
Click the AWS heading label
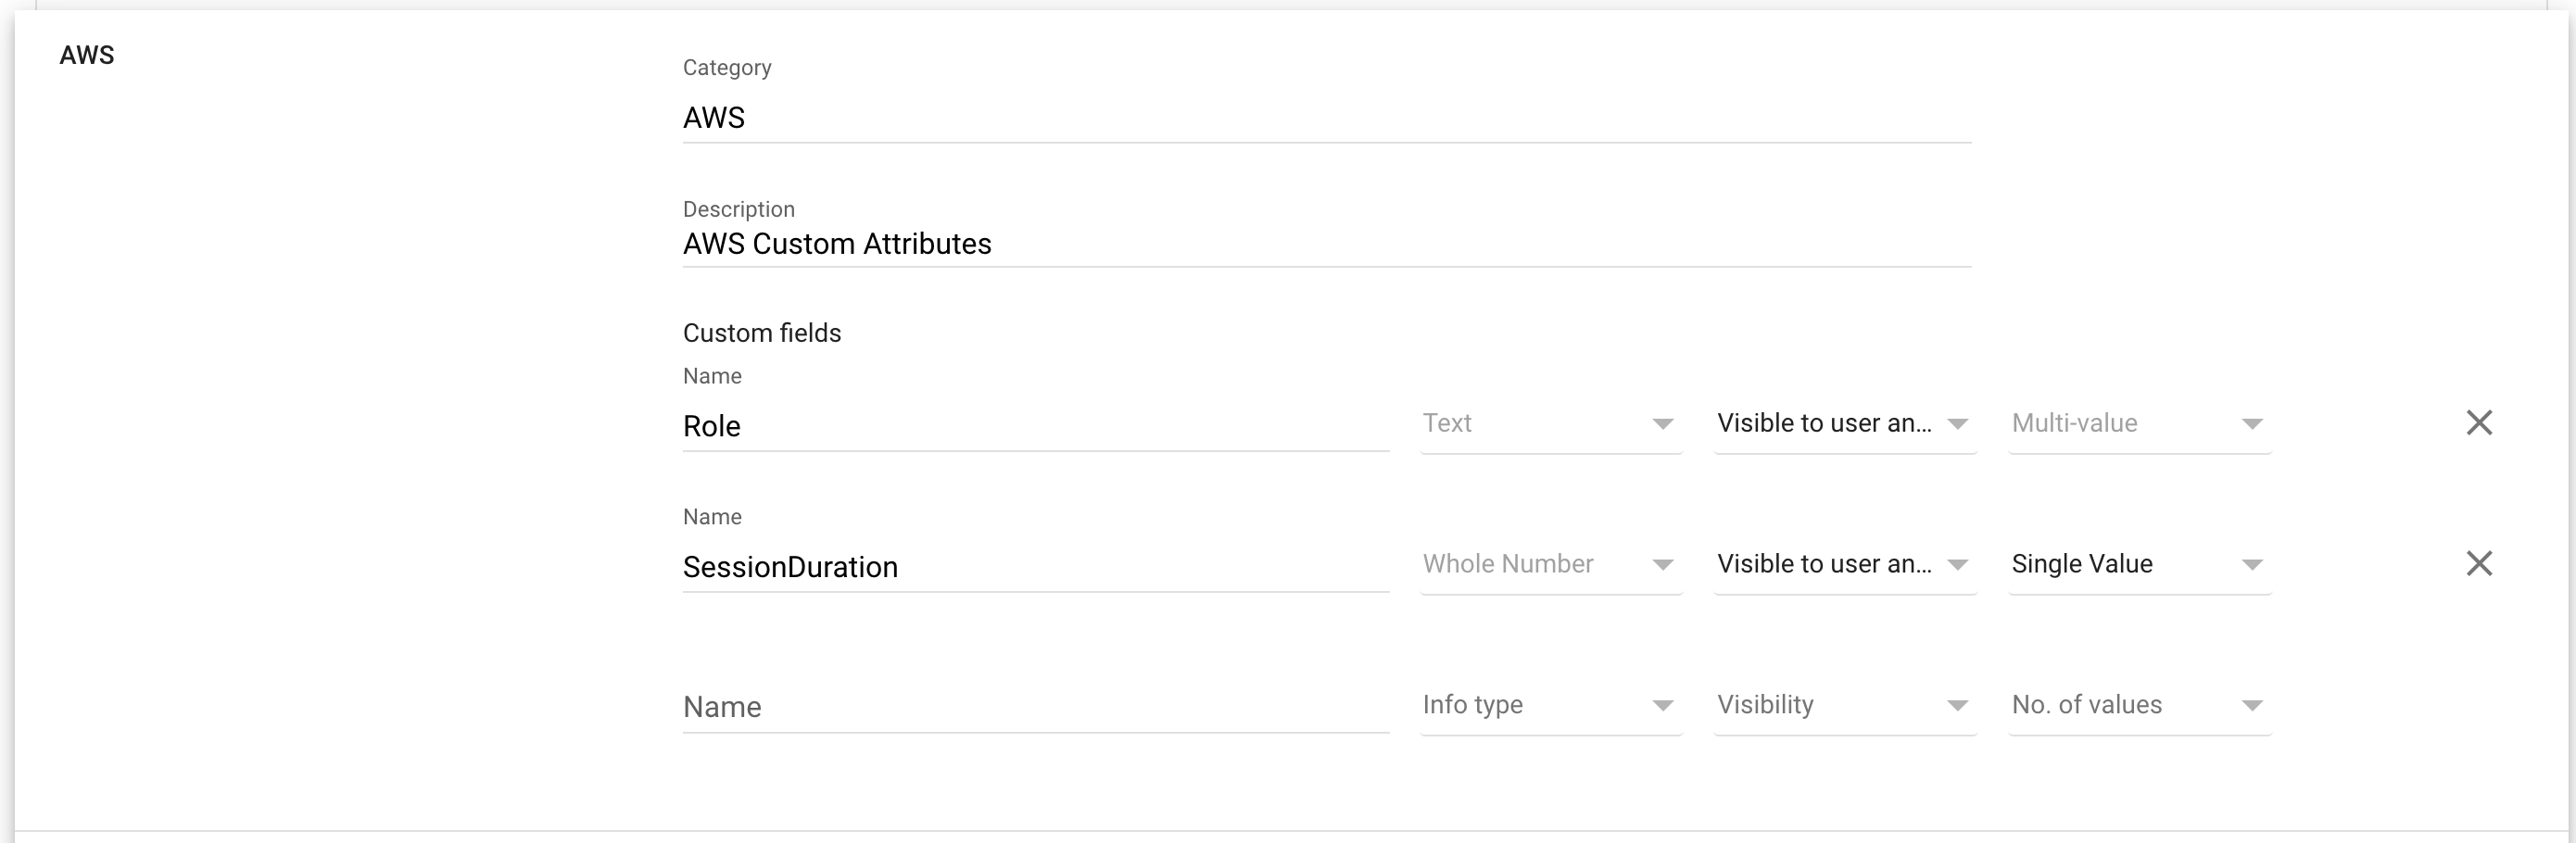85,55
